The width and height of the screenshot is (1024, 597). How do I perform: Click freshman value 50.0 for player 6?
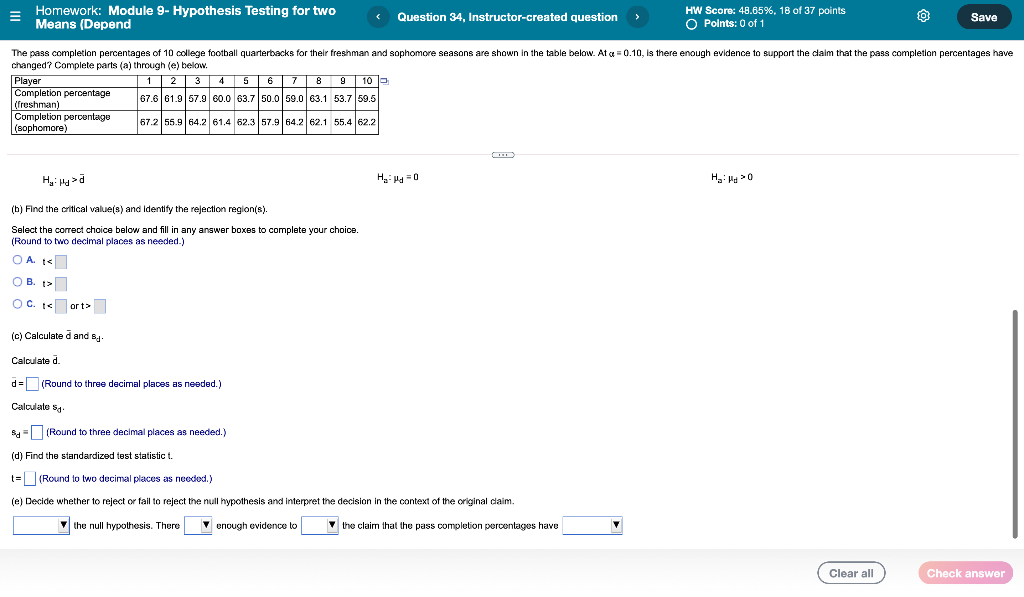pos(270,99)
